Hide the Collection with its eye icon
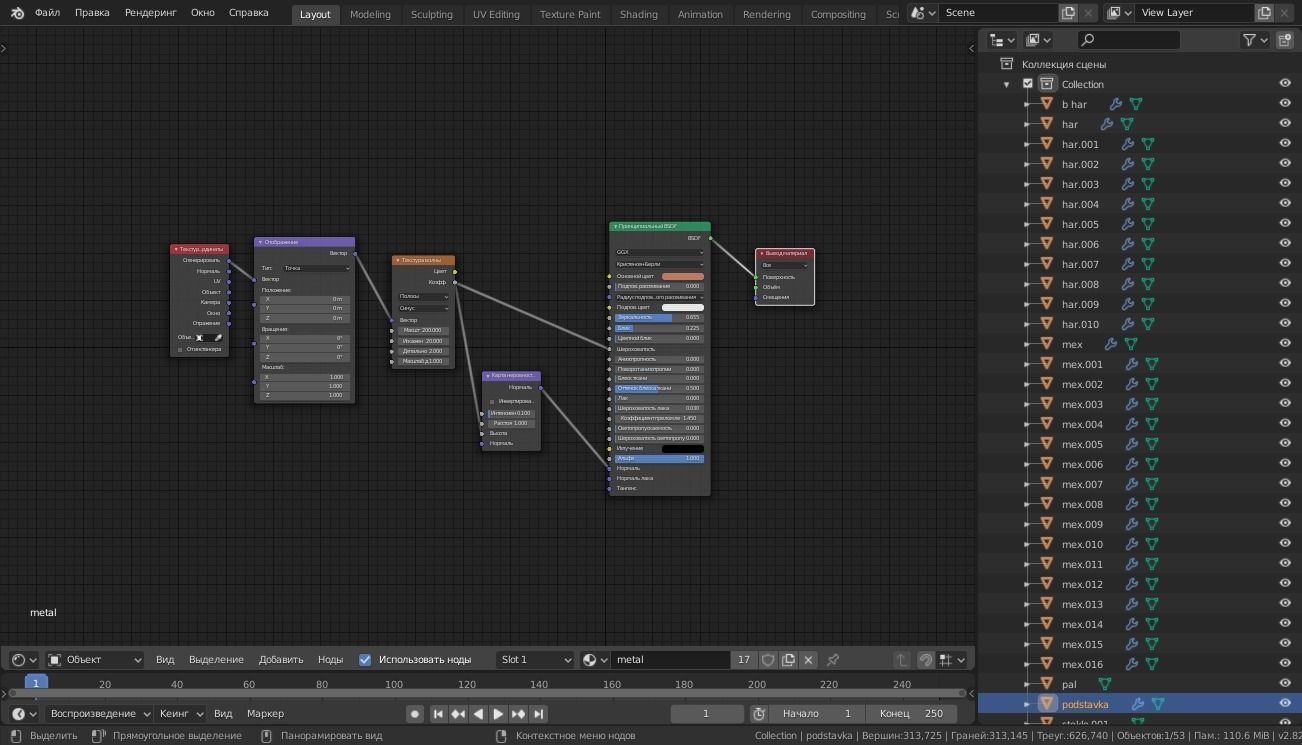Viewport: 1302px width, 745px height. pos(1285,84)
